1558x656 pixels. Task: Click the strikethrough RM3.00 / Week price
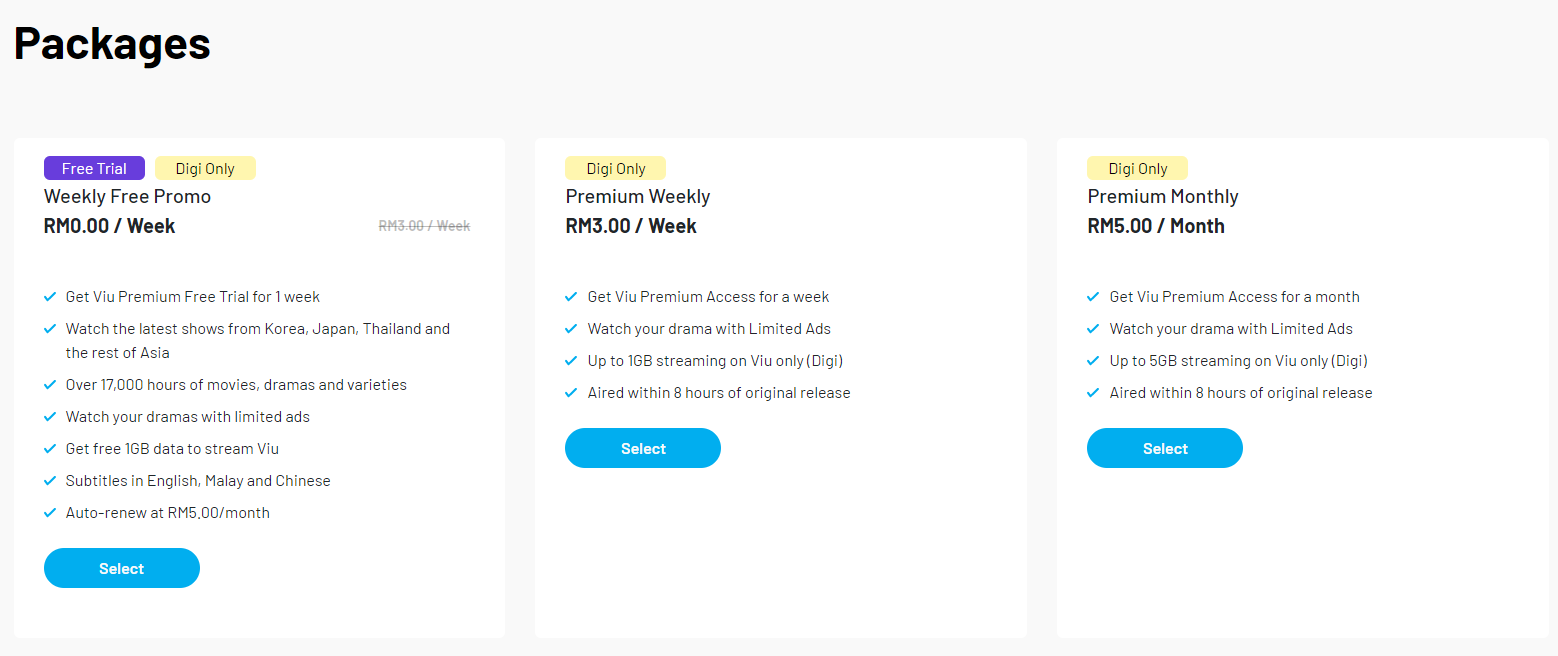coord(424,226)
